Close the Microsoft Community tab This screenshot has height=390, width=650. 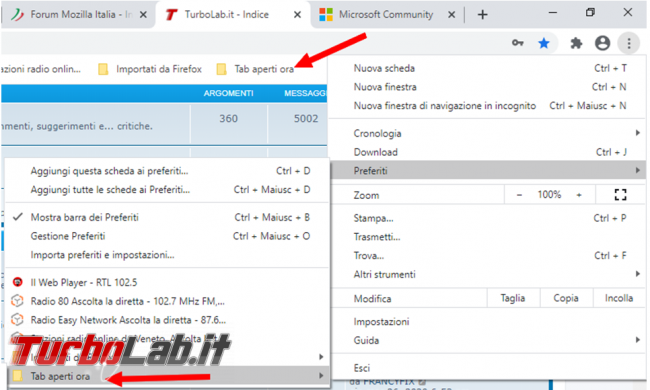pyautogui.click(x=451, y=15)
